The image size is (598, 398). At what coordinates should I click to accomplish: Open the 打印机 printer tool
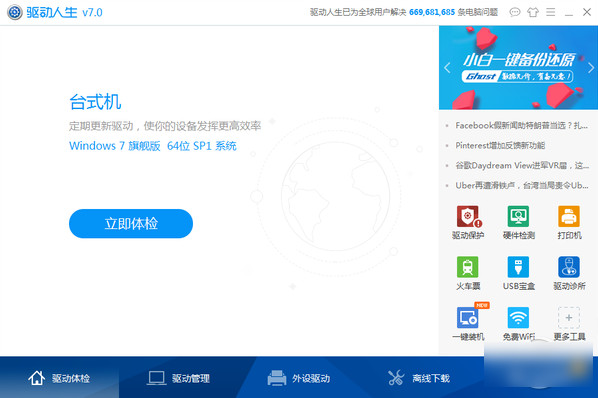[569, 223]
